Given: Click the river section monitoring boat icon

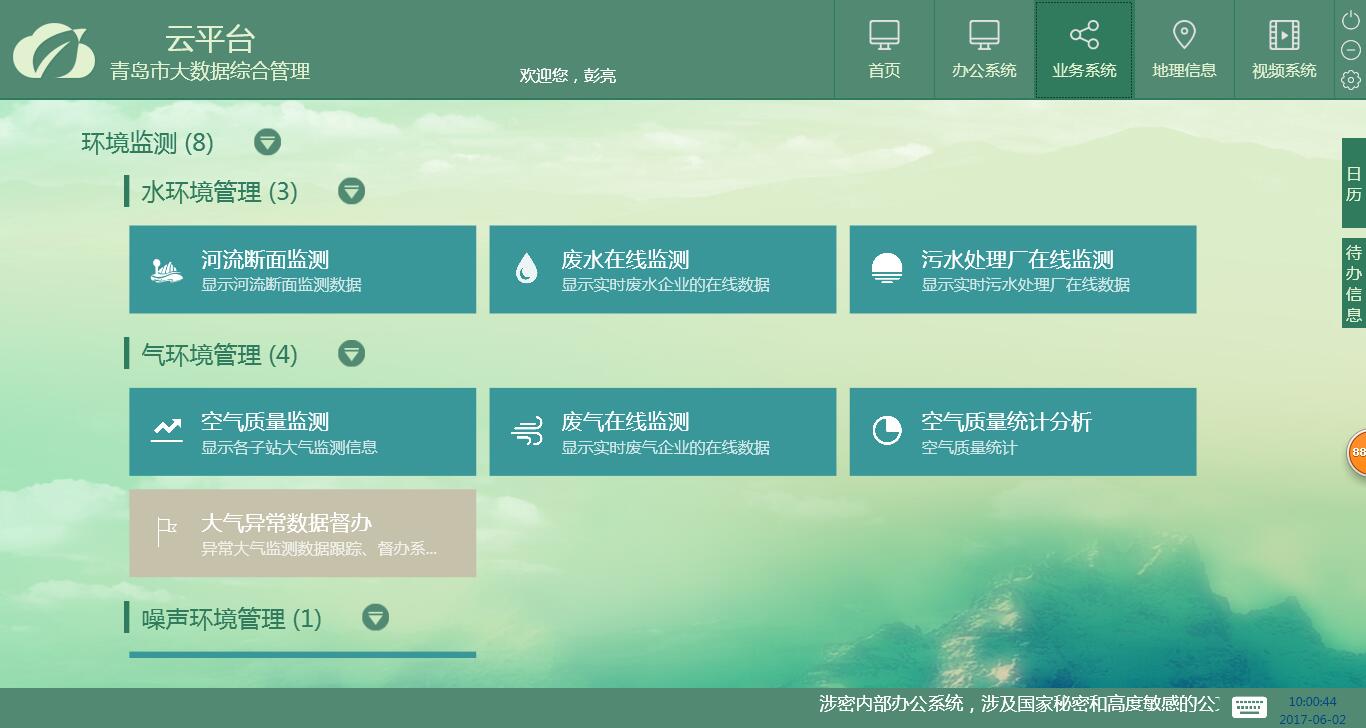Looking at the screenshot, I should [166, 269].
